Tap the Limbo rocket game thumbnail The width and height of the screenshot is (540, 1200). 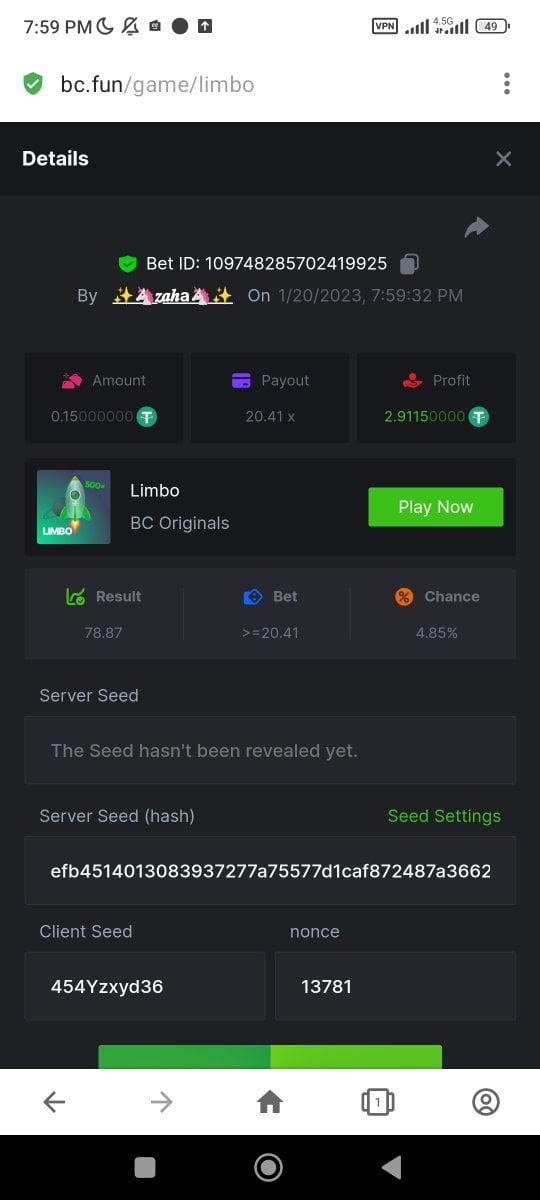[74, 507]
